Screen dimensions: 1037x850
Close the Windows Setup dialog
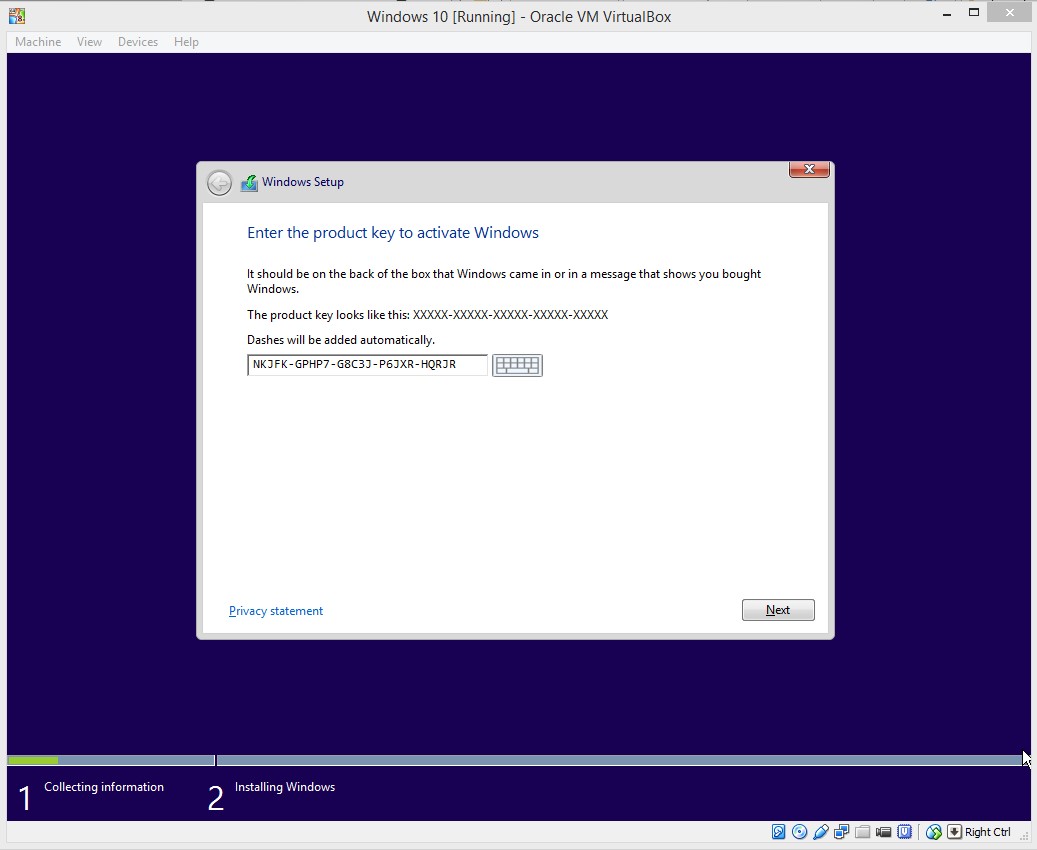(x=809, y=169)
